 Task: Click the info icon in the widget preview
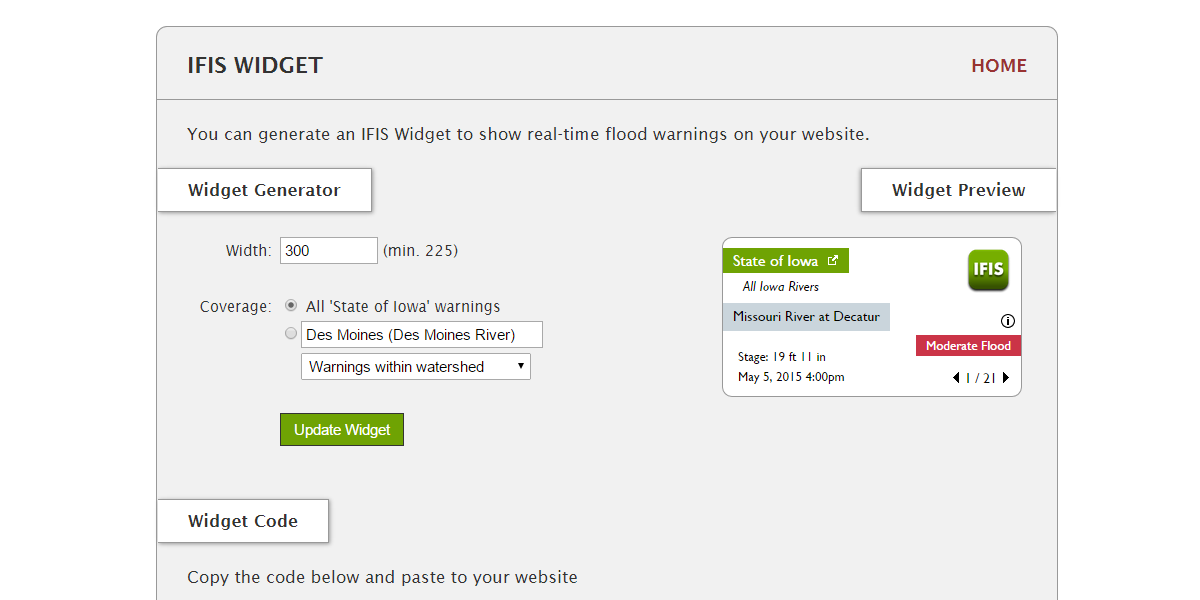tap(1008, 320)
